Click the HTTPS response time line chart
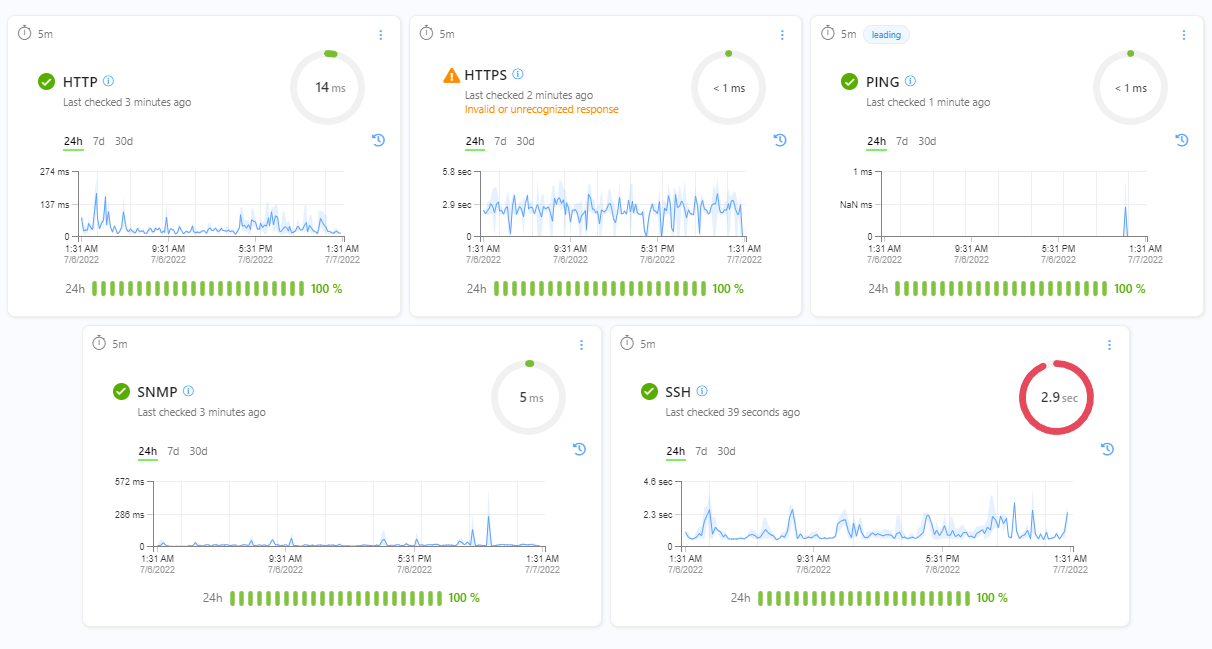1212x649 pixels. click(613, 204)
